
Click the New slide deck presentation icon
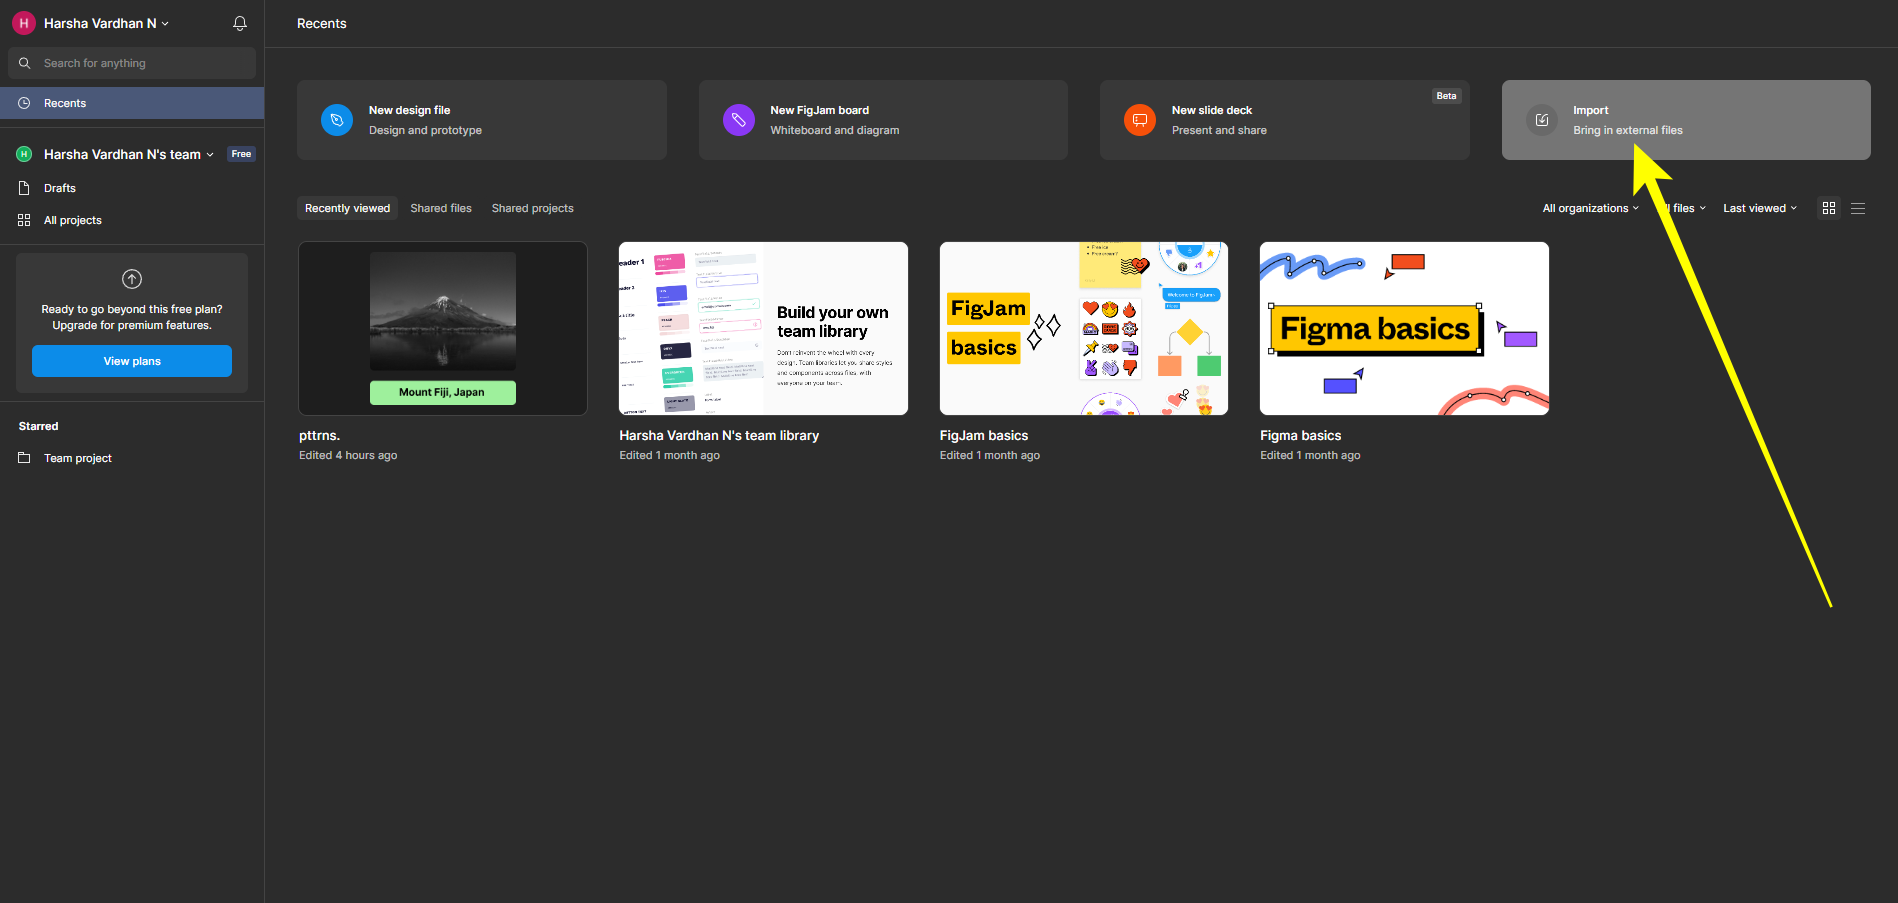tap(1140, 120)
